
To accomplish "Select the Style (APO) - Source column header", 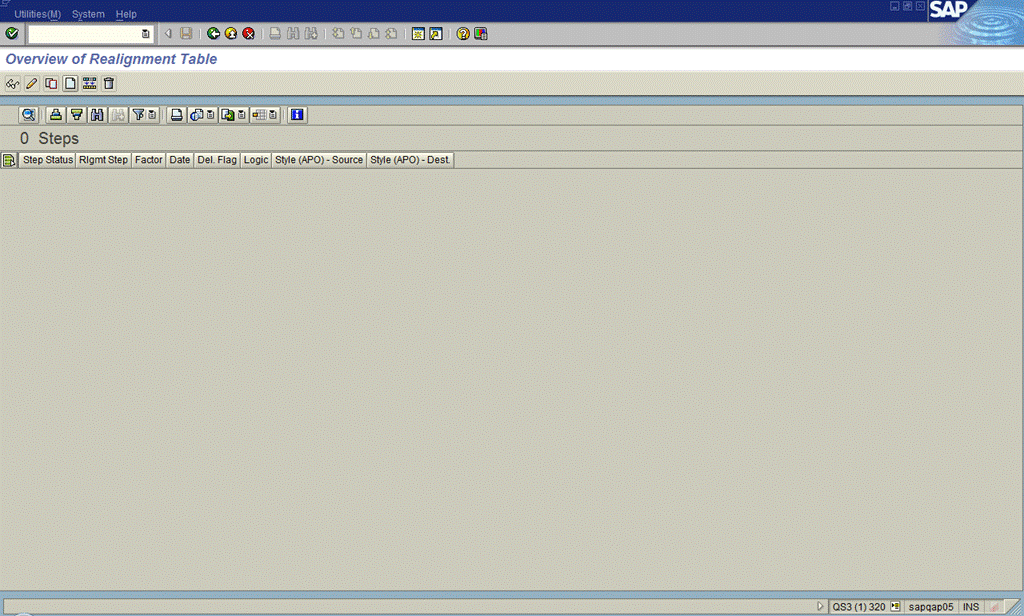I will 319,160.
